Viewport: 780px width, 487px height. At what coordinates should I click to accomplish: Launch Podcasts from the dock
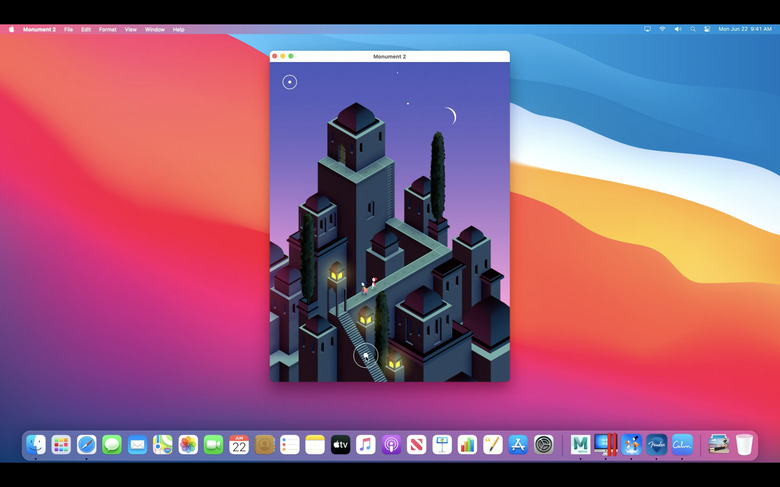click(391, 445)
